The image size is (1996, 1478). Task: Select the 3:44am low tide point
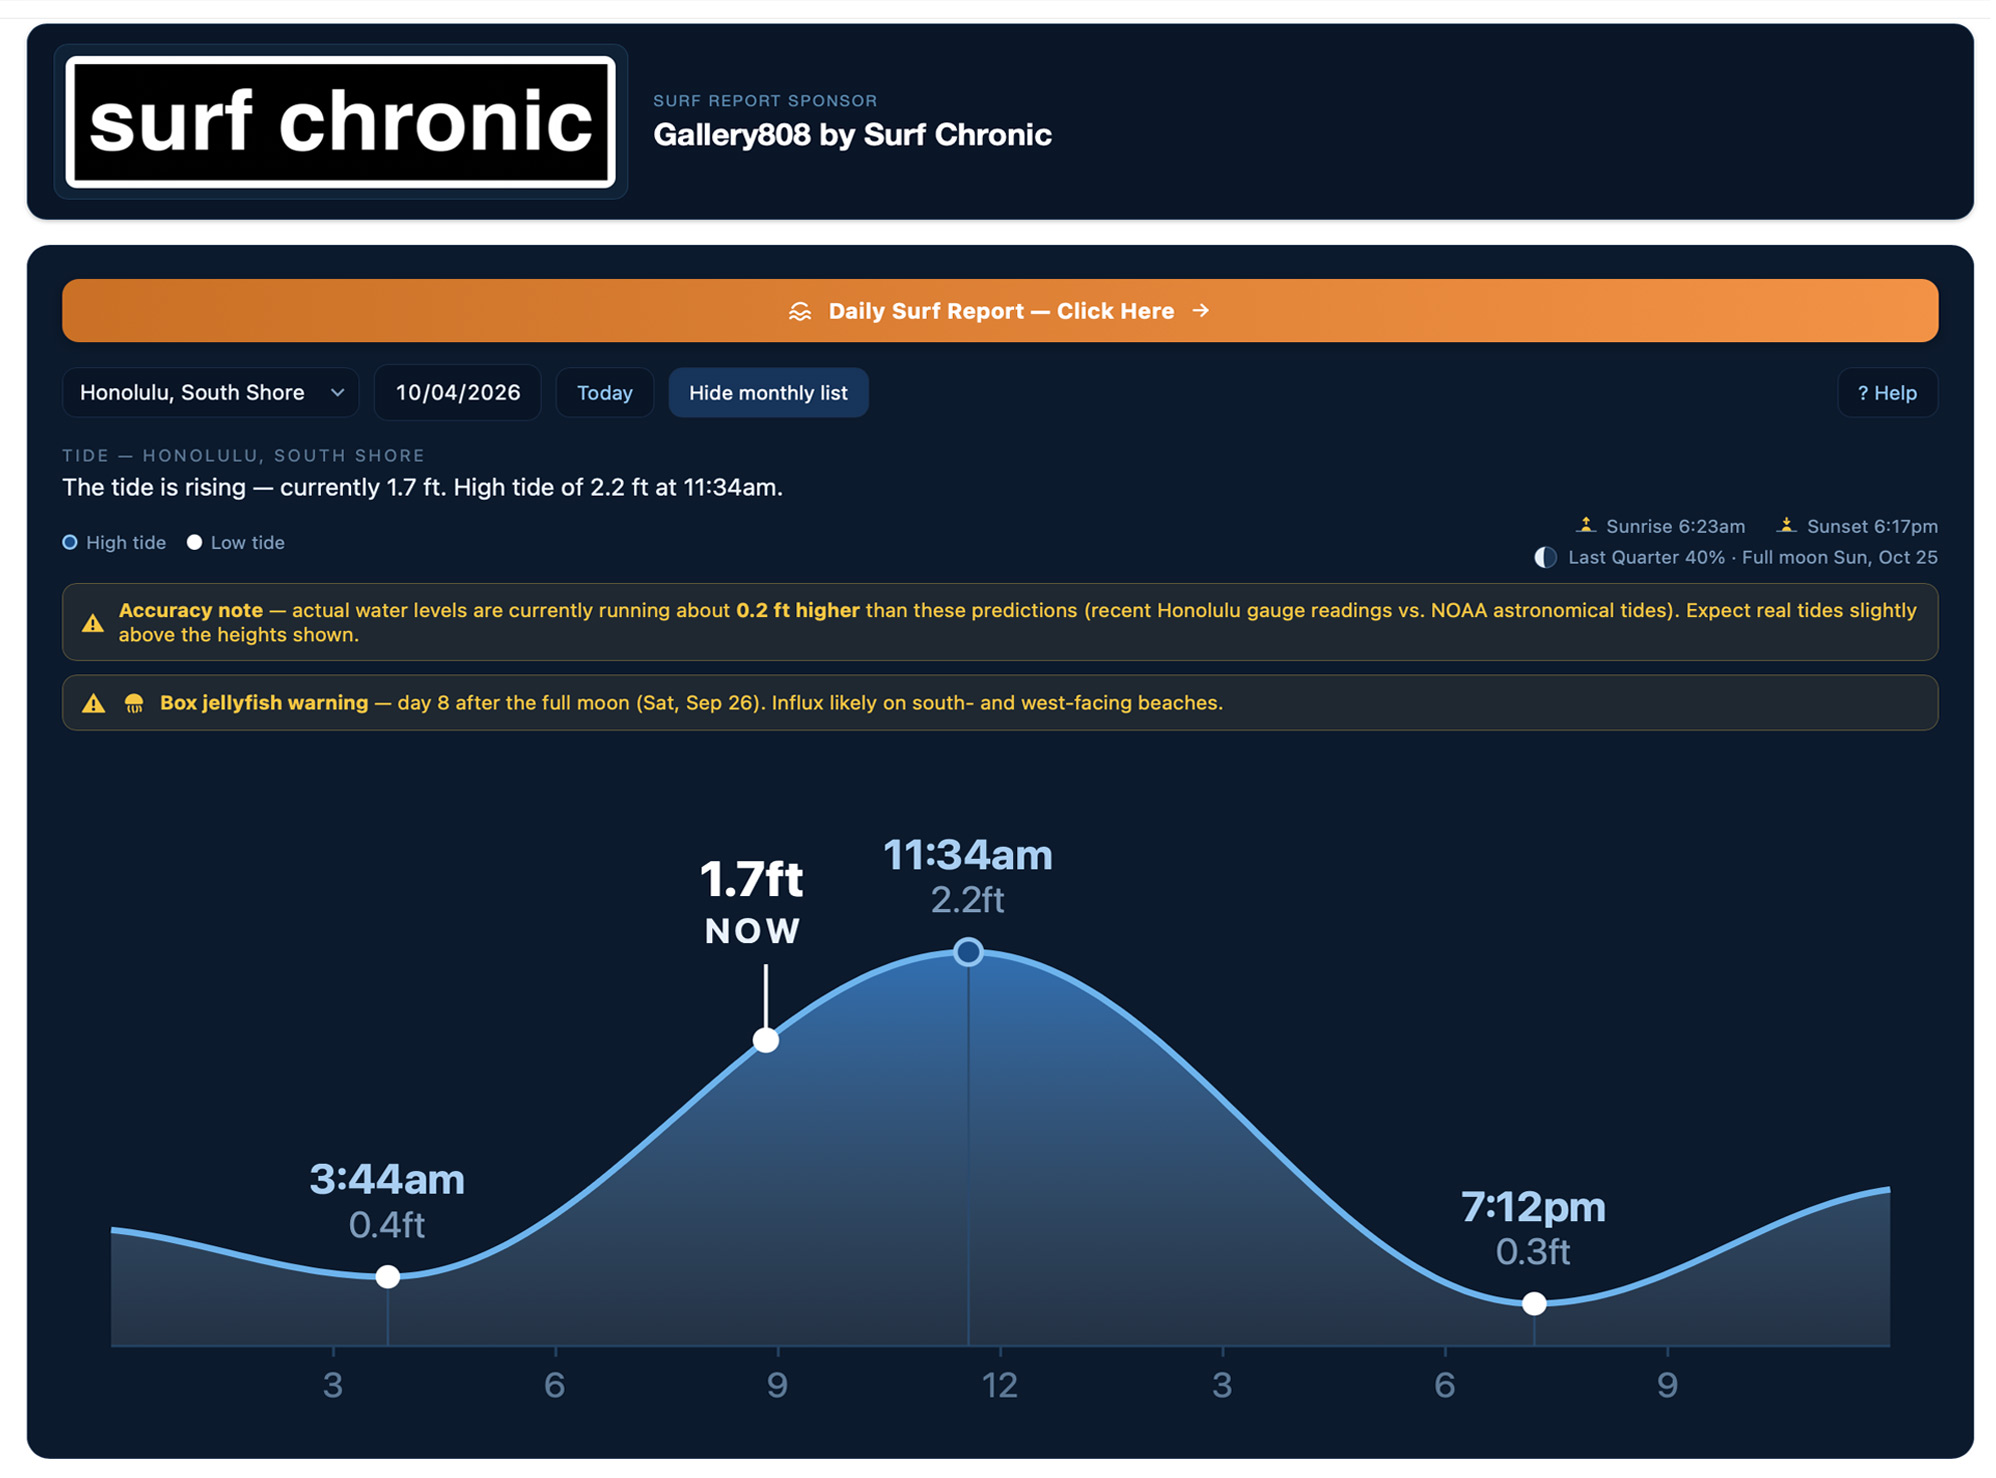(388, 1276)
